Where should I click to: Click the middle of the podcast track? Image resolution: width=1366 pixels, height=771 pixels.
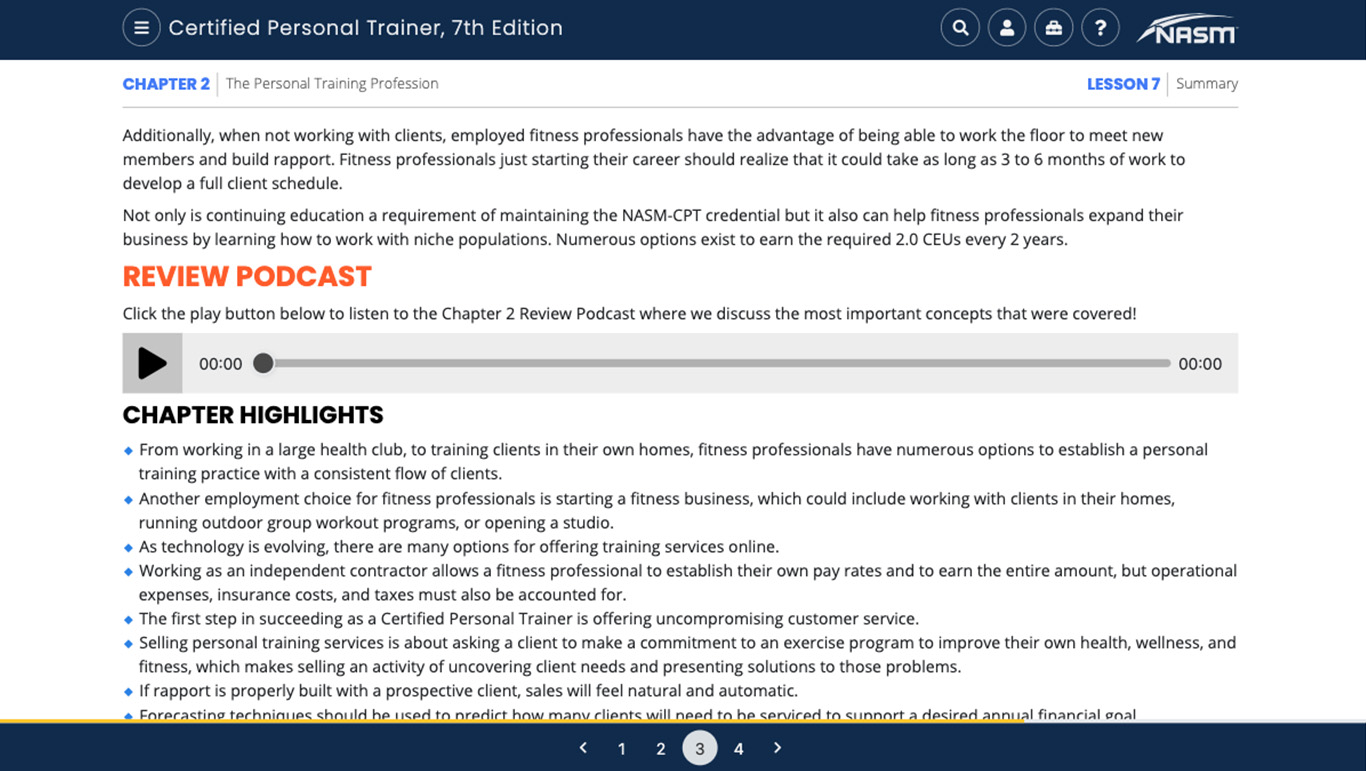(x=716, y=363)
